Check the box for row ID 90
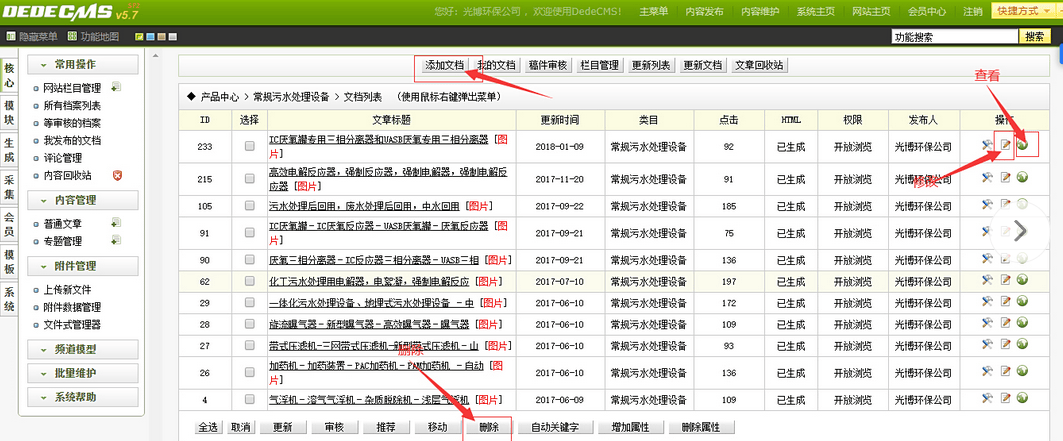The width and height of the screenshot is (1063, 441). [249, 260]
